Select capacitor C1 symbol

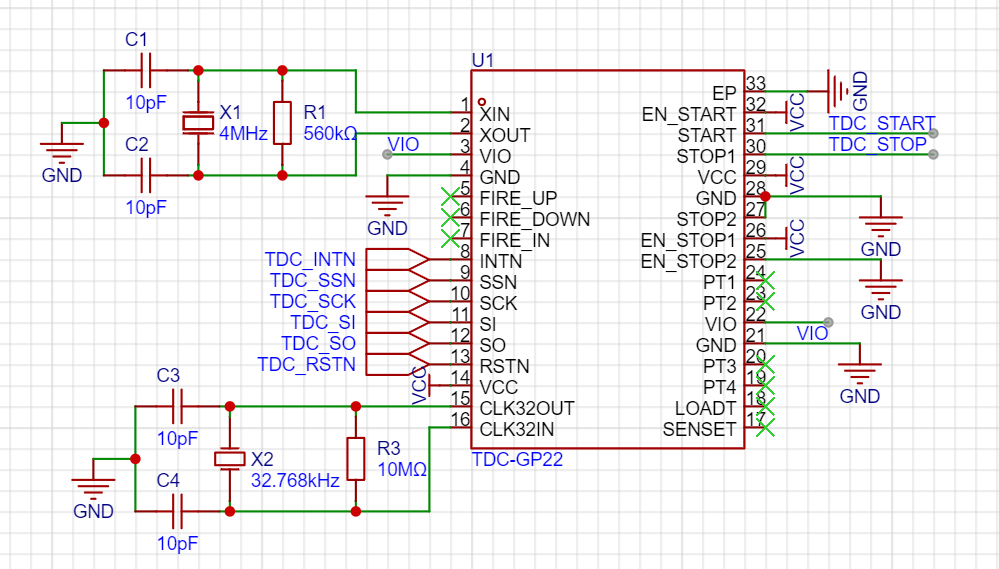point(146,70)
